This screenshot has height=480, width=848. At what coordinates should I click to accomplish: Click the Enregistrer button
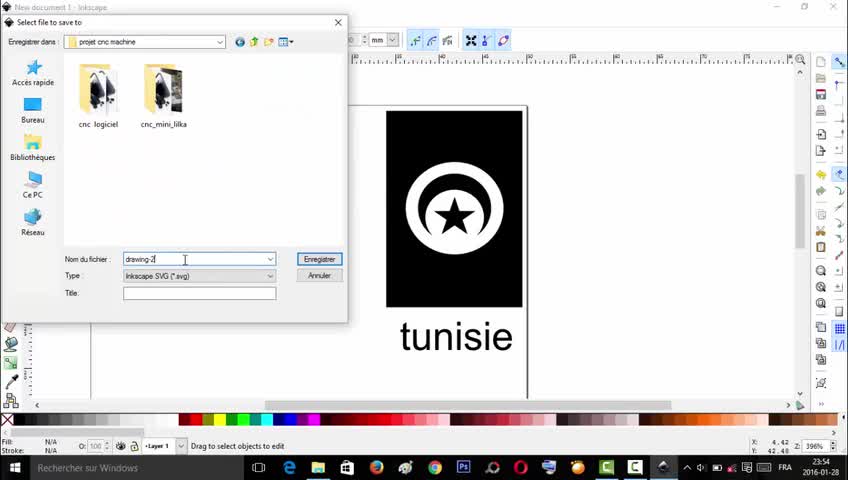point(319,259)
